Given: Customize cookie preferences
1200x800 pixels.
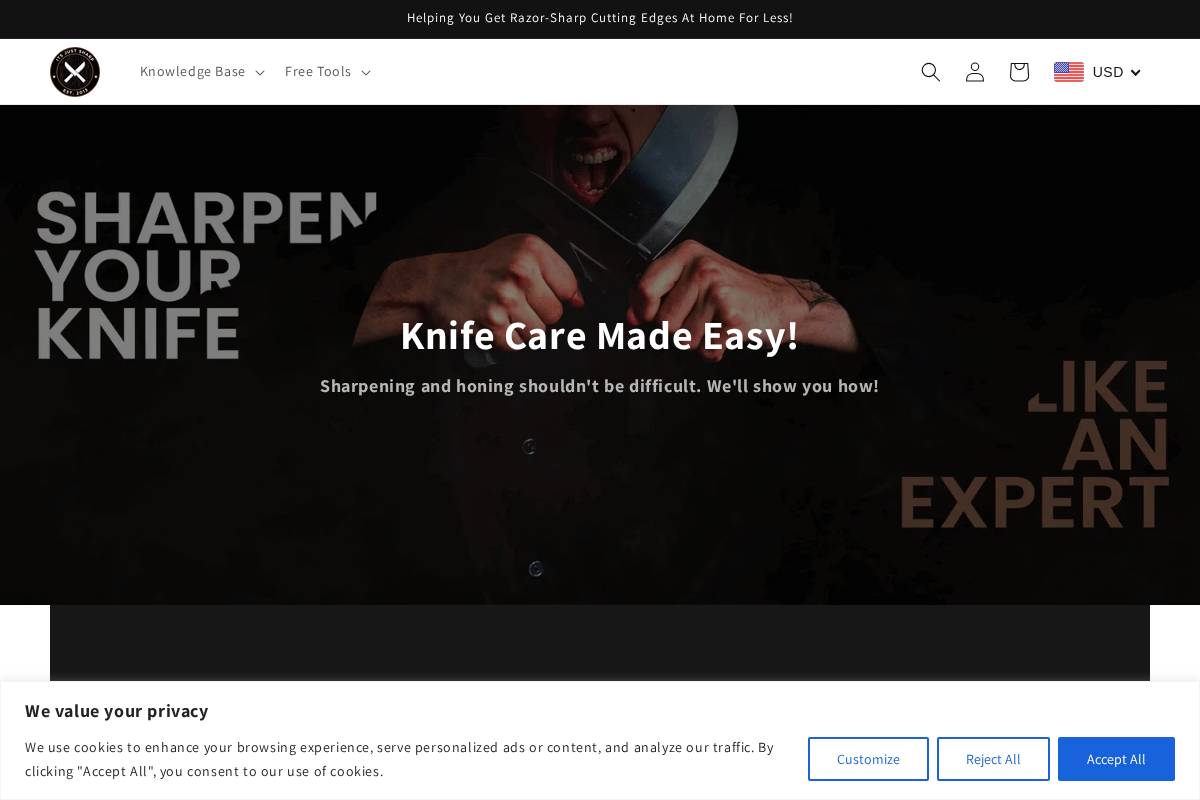Looking at the screenshot, I should click(x=868, y=759).
